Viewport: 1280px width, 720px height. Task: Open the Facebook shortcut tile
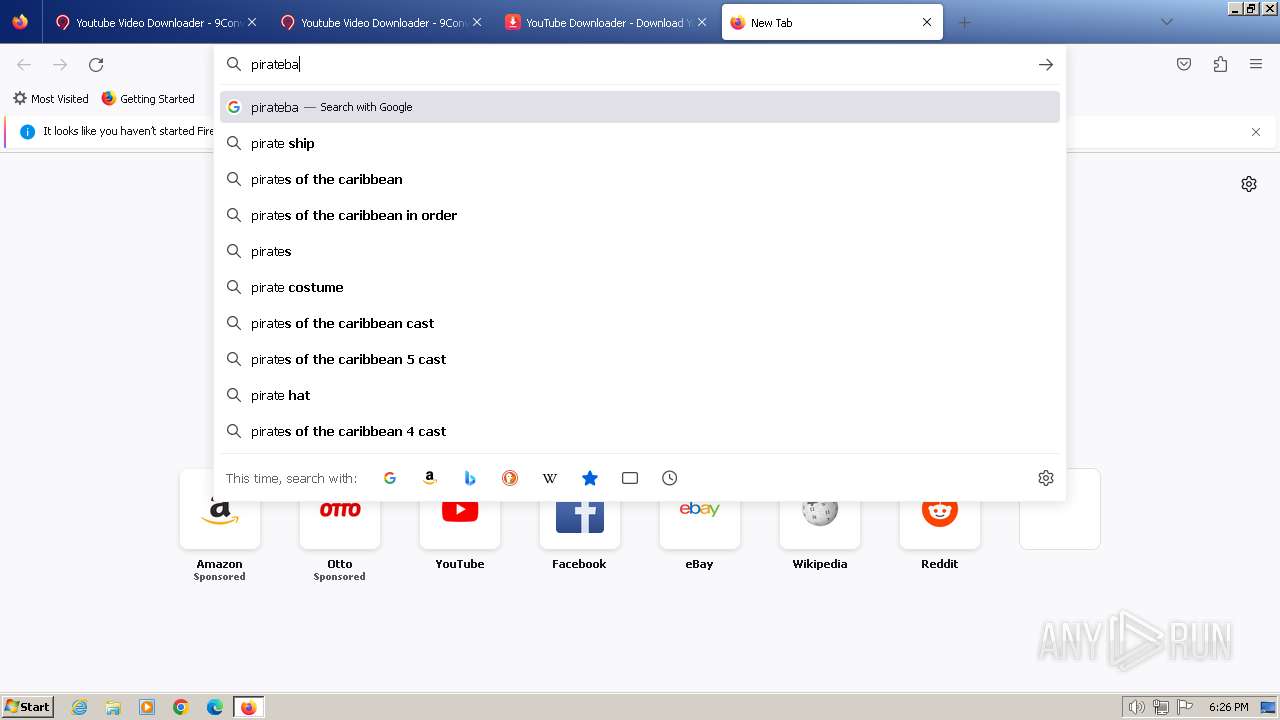coord(580,525)
